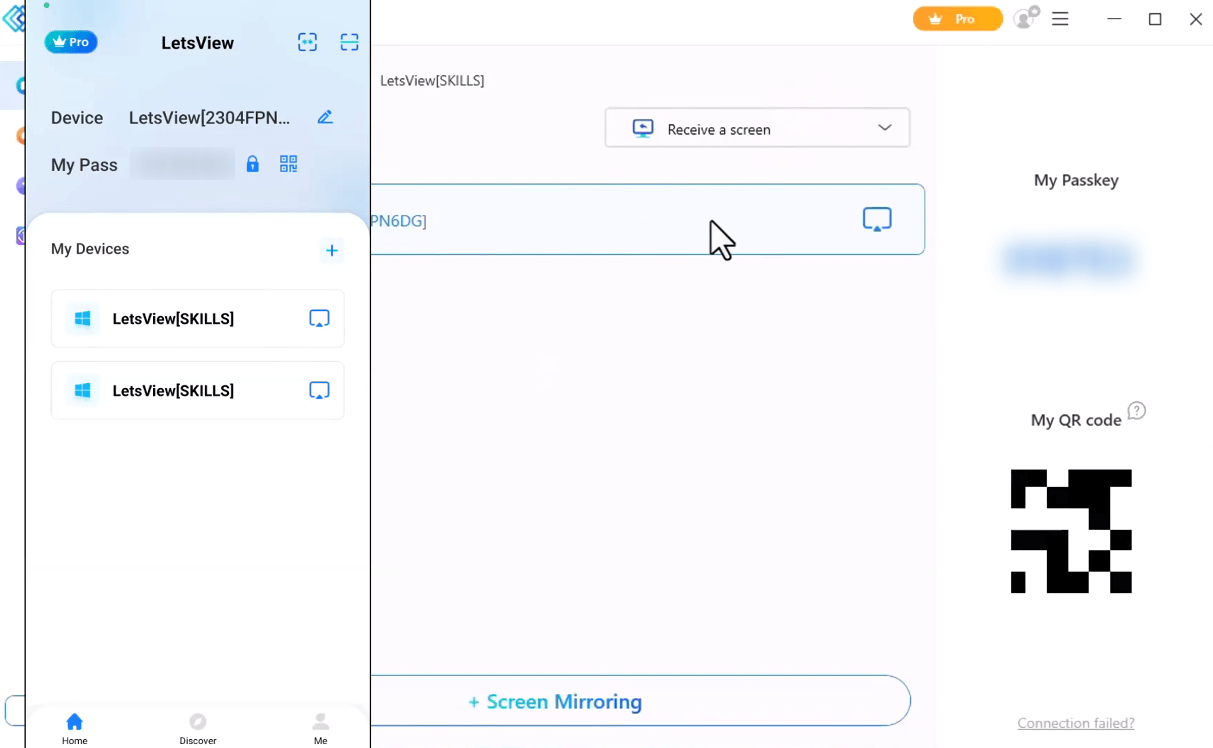
Task: Click the cast icon for first LetsView[SKILLS] device
Action: 319,318
